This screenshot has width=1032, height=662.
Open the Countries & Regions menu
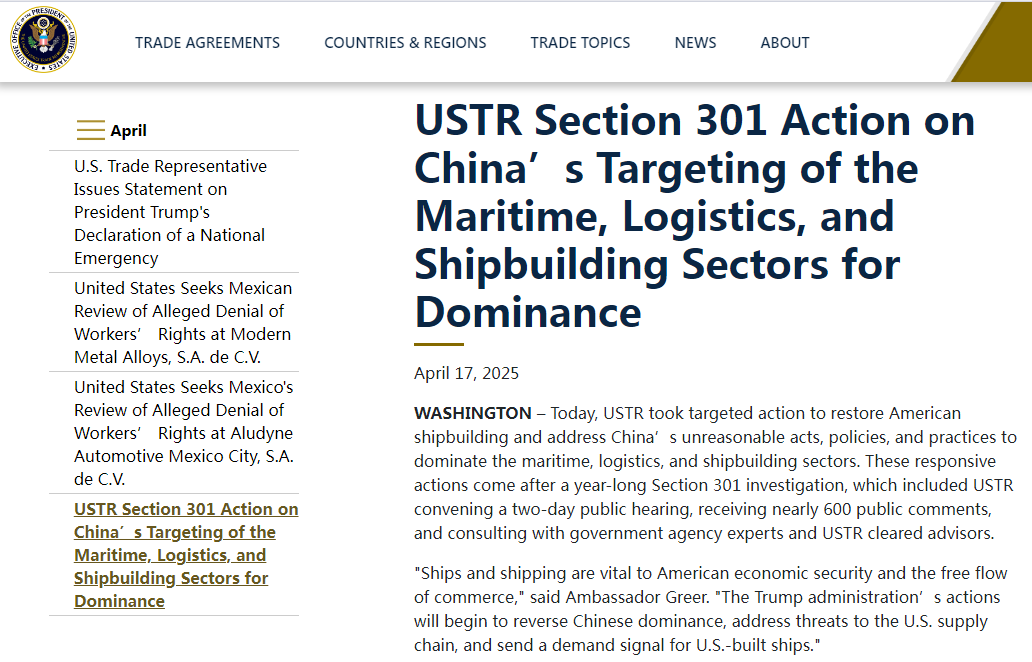click(405, 43)
